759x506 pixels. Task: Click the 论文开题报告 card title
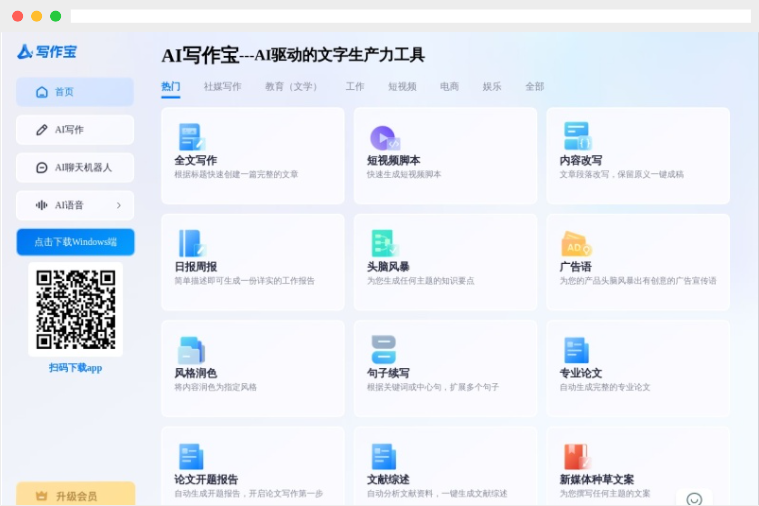click(206, 480)
